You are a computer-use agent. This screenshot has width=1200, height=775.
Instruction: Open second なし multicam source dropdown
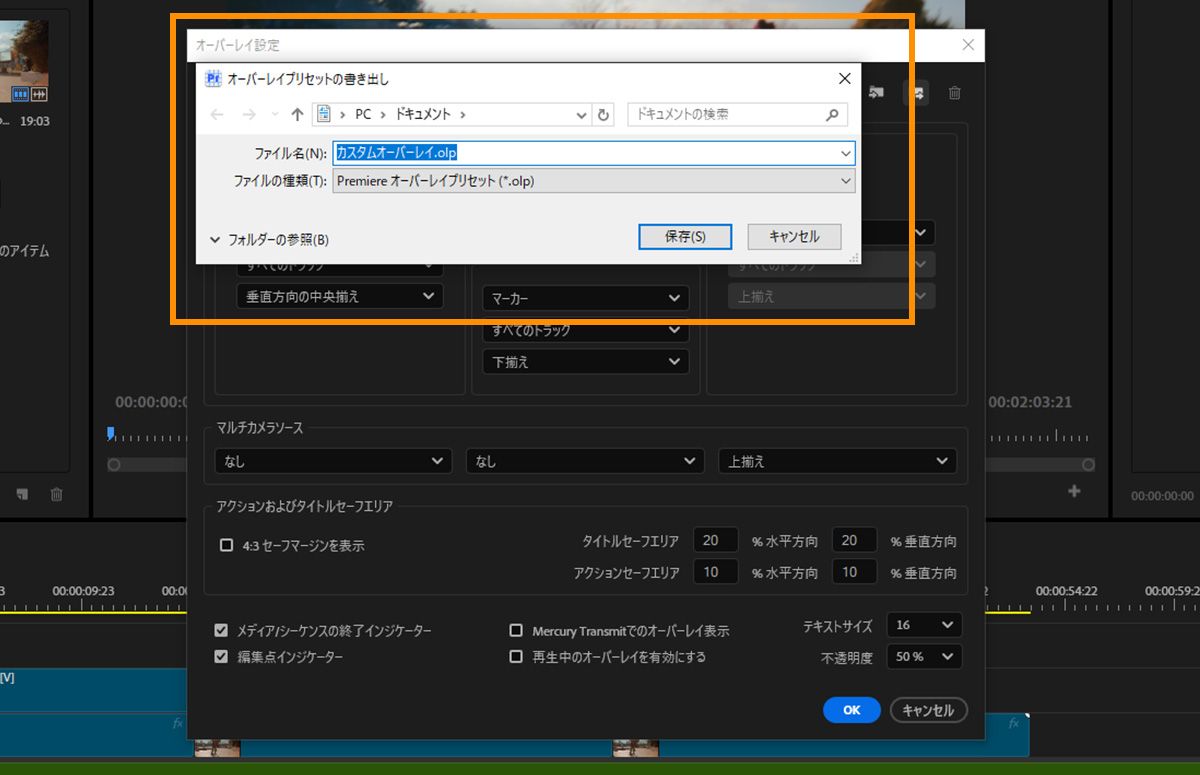click(x=585, y=461)
